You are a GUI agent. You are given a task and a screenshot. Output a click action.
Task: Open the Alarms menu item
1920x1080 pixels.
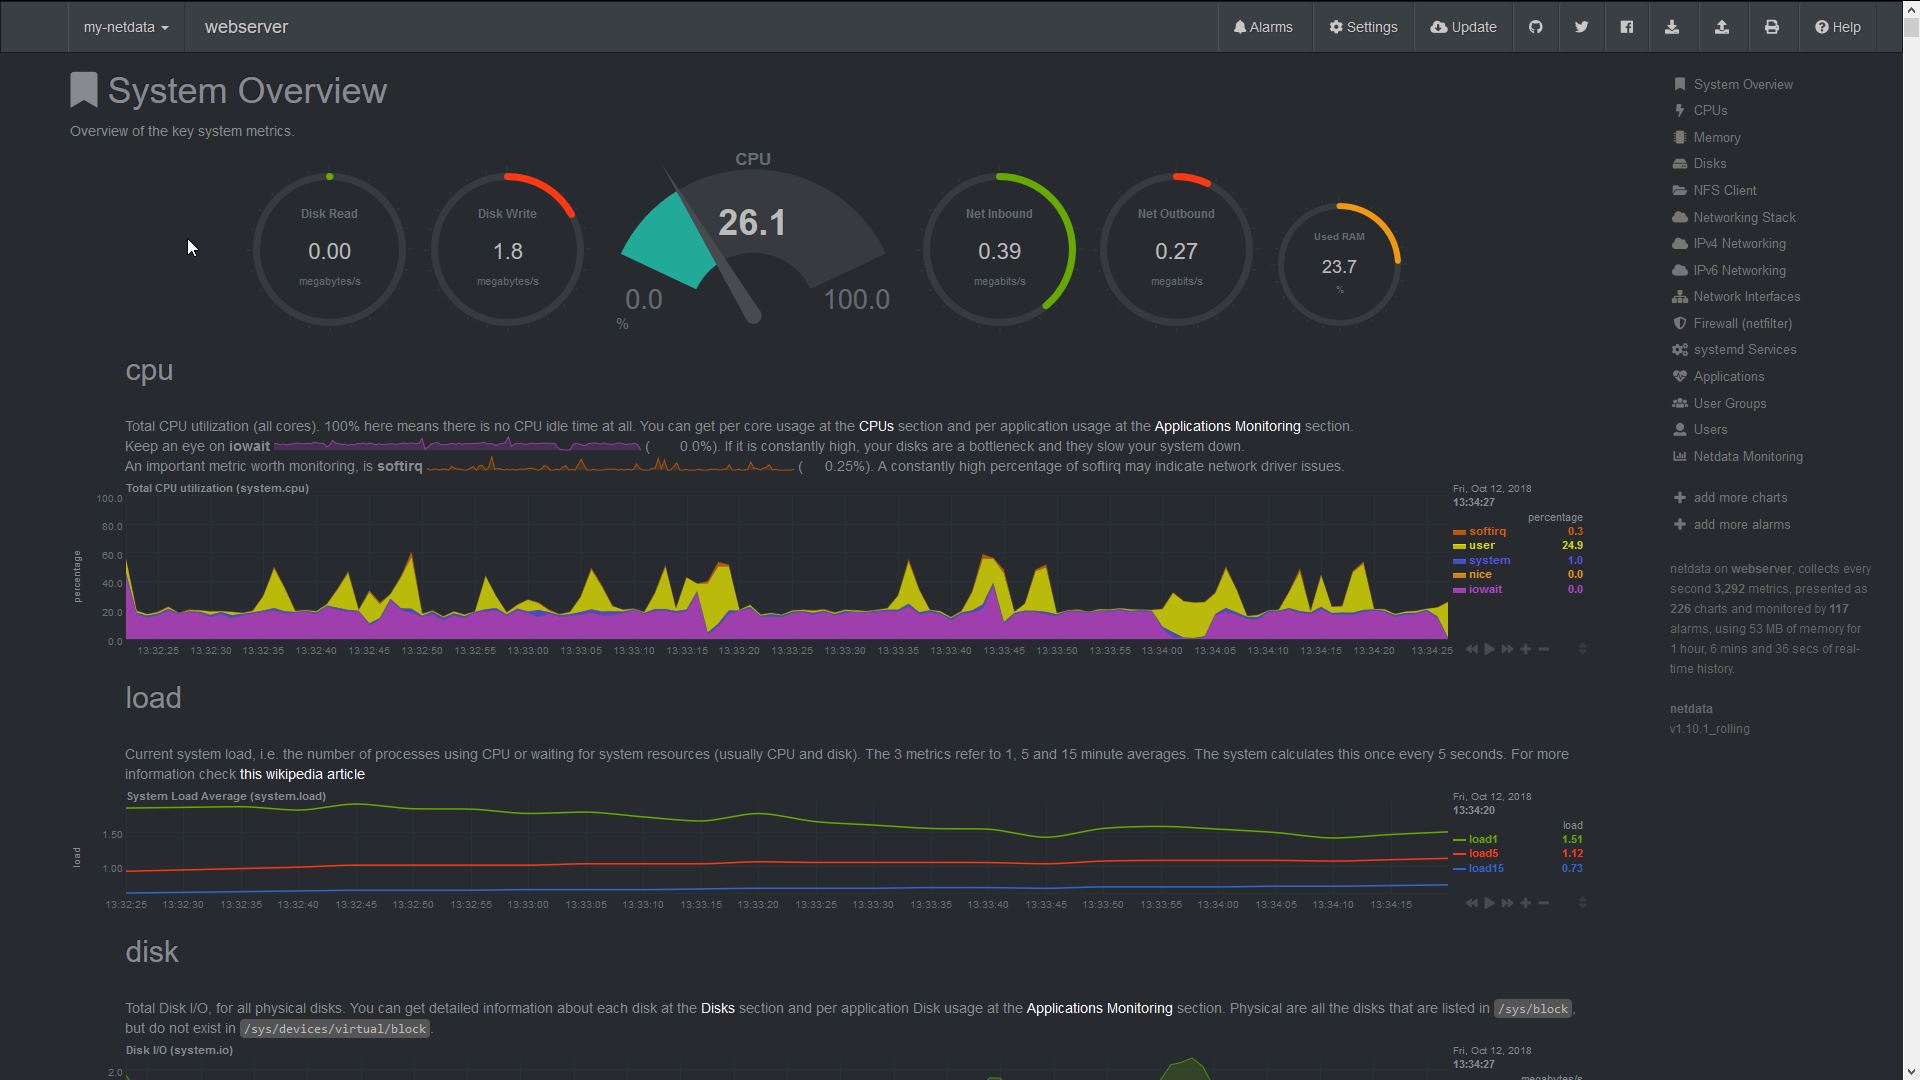pyautogui.click(x=1263, y=27)
